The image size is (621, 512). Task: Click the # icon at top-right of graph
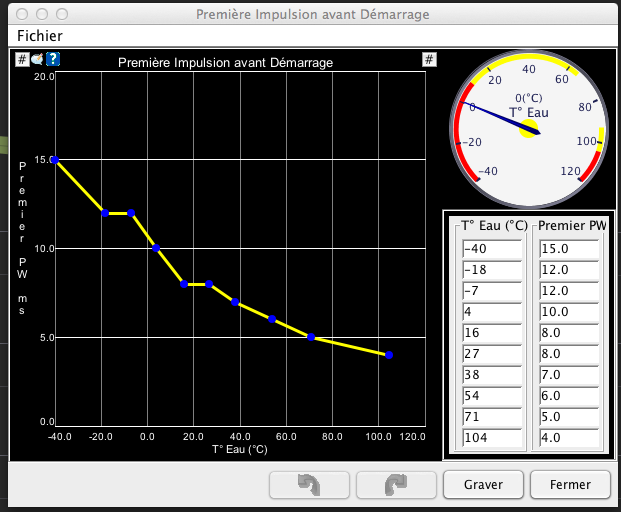click(x=429, y=59)
